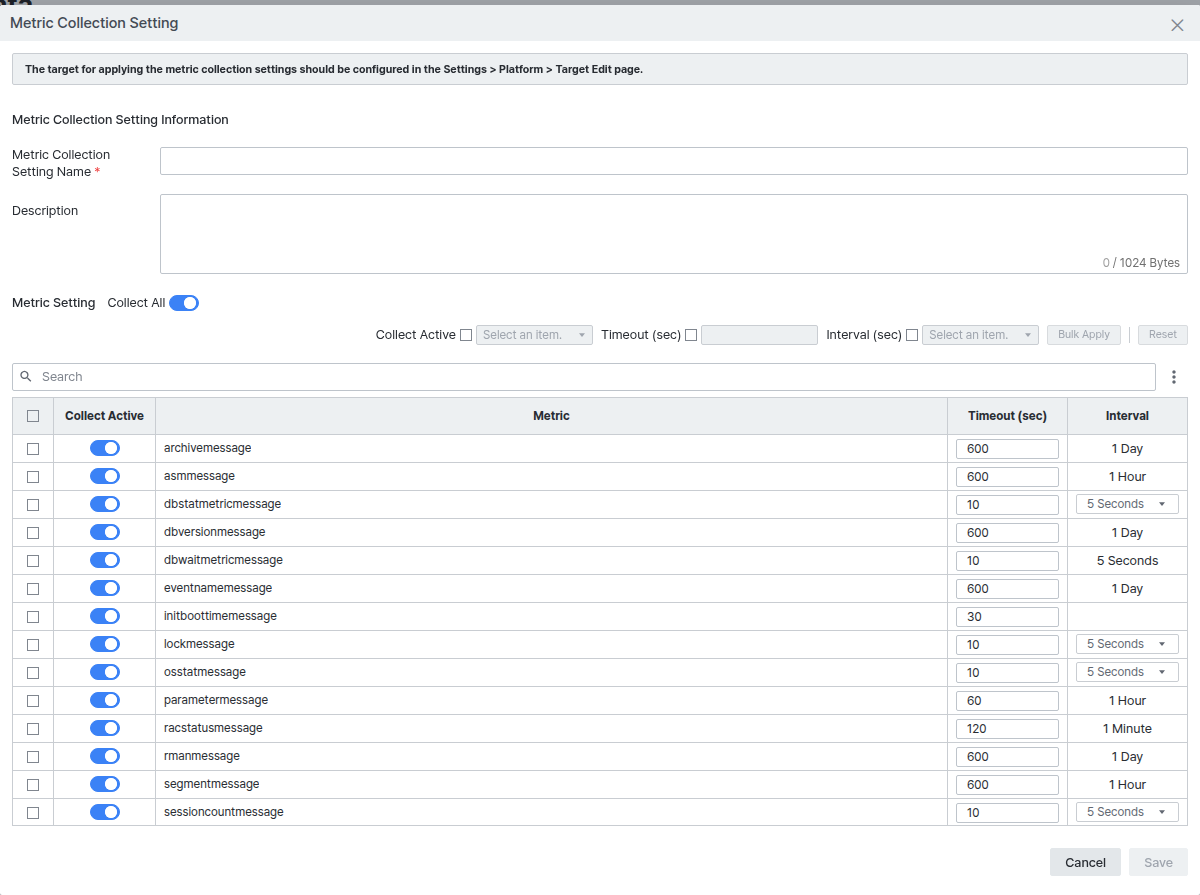Screen dimensions: 1200x895
Task: Click the rmanmessage 1 Day interval
Action: point(1127,757)
